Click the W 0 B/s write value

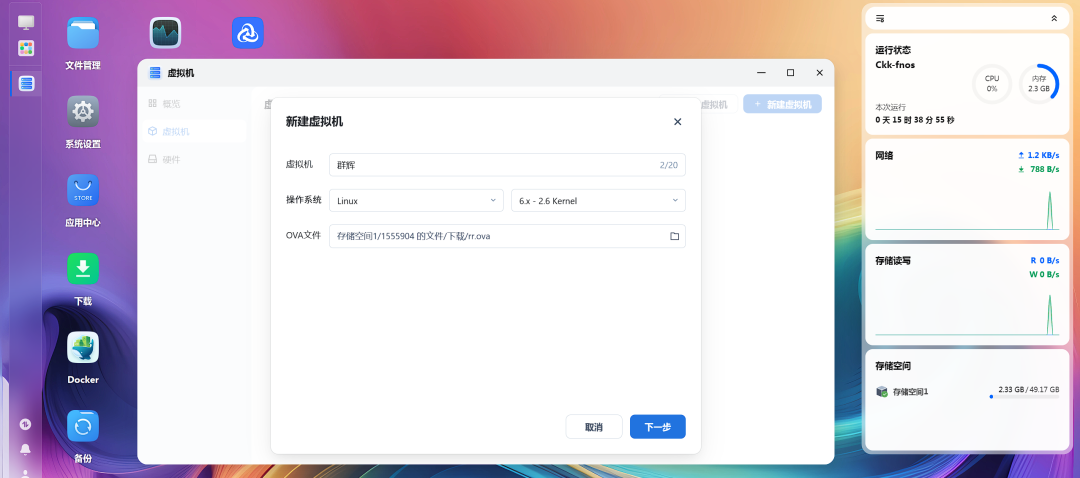[1044, 274]
